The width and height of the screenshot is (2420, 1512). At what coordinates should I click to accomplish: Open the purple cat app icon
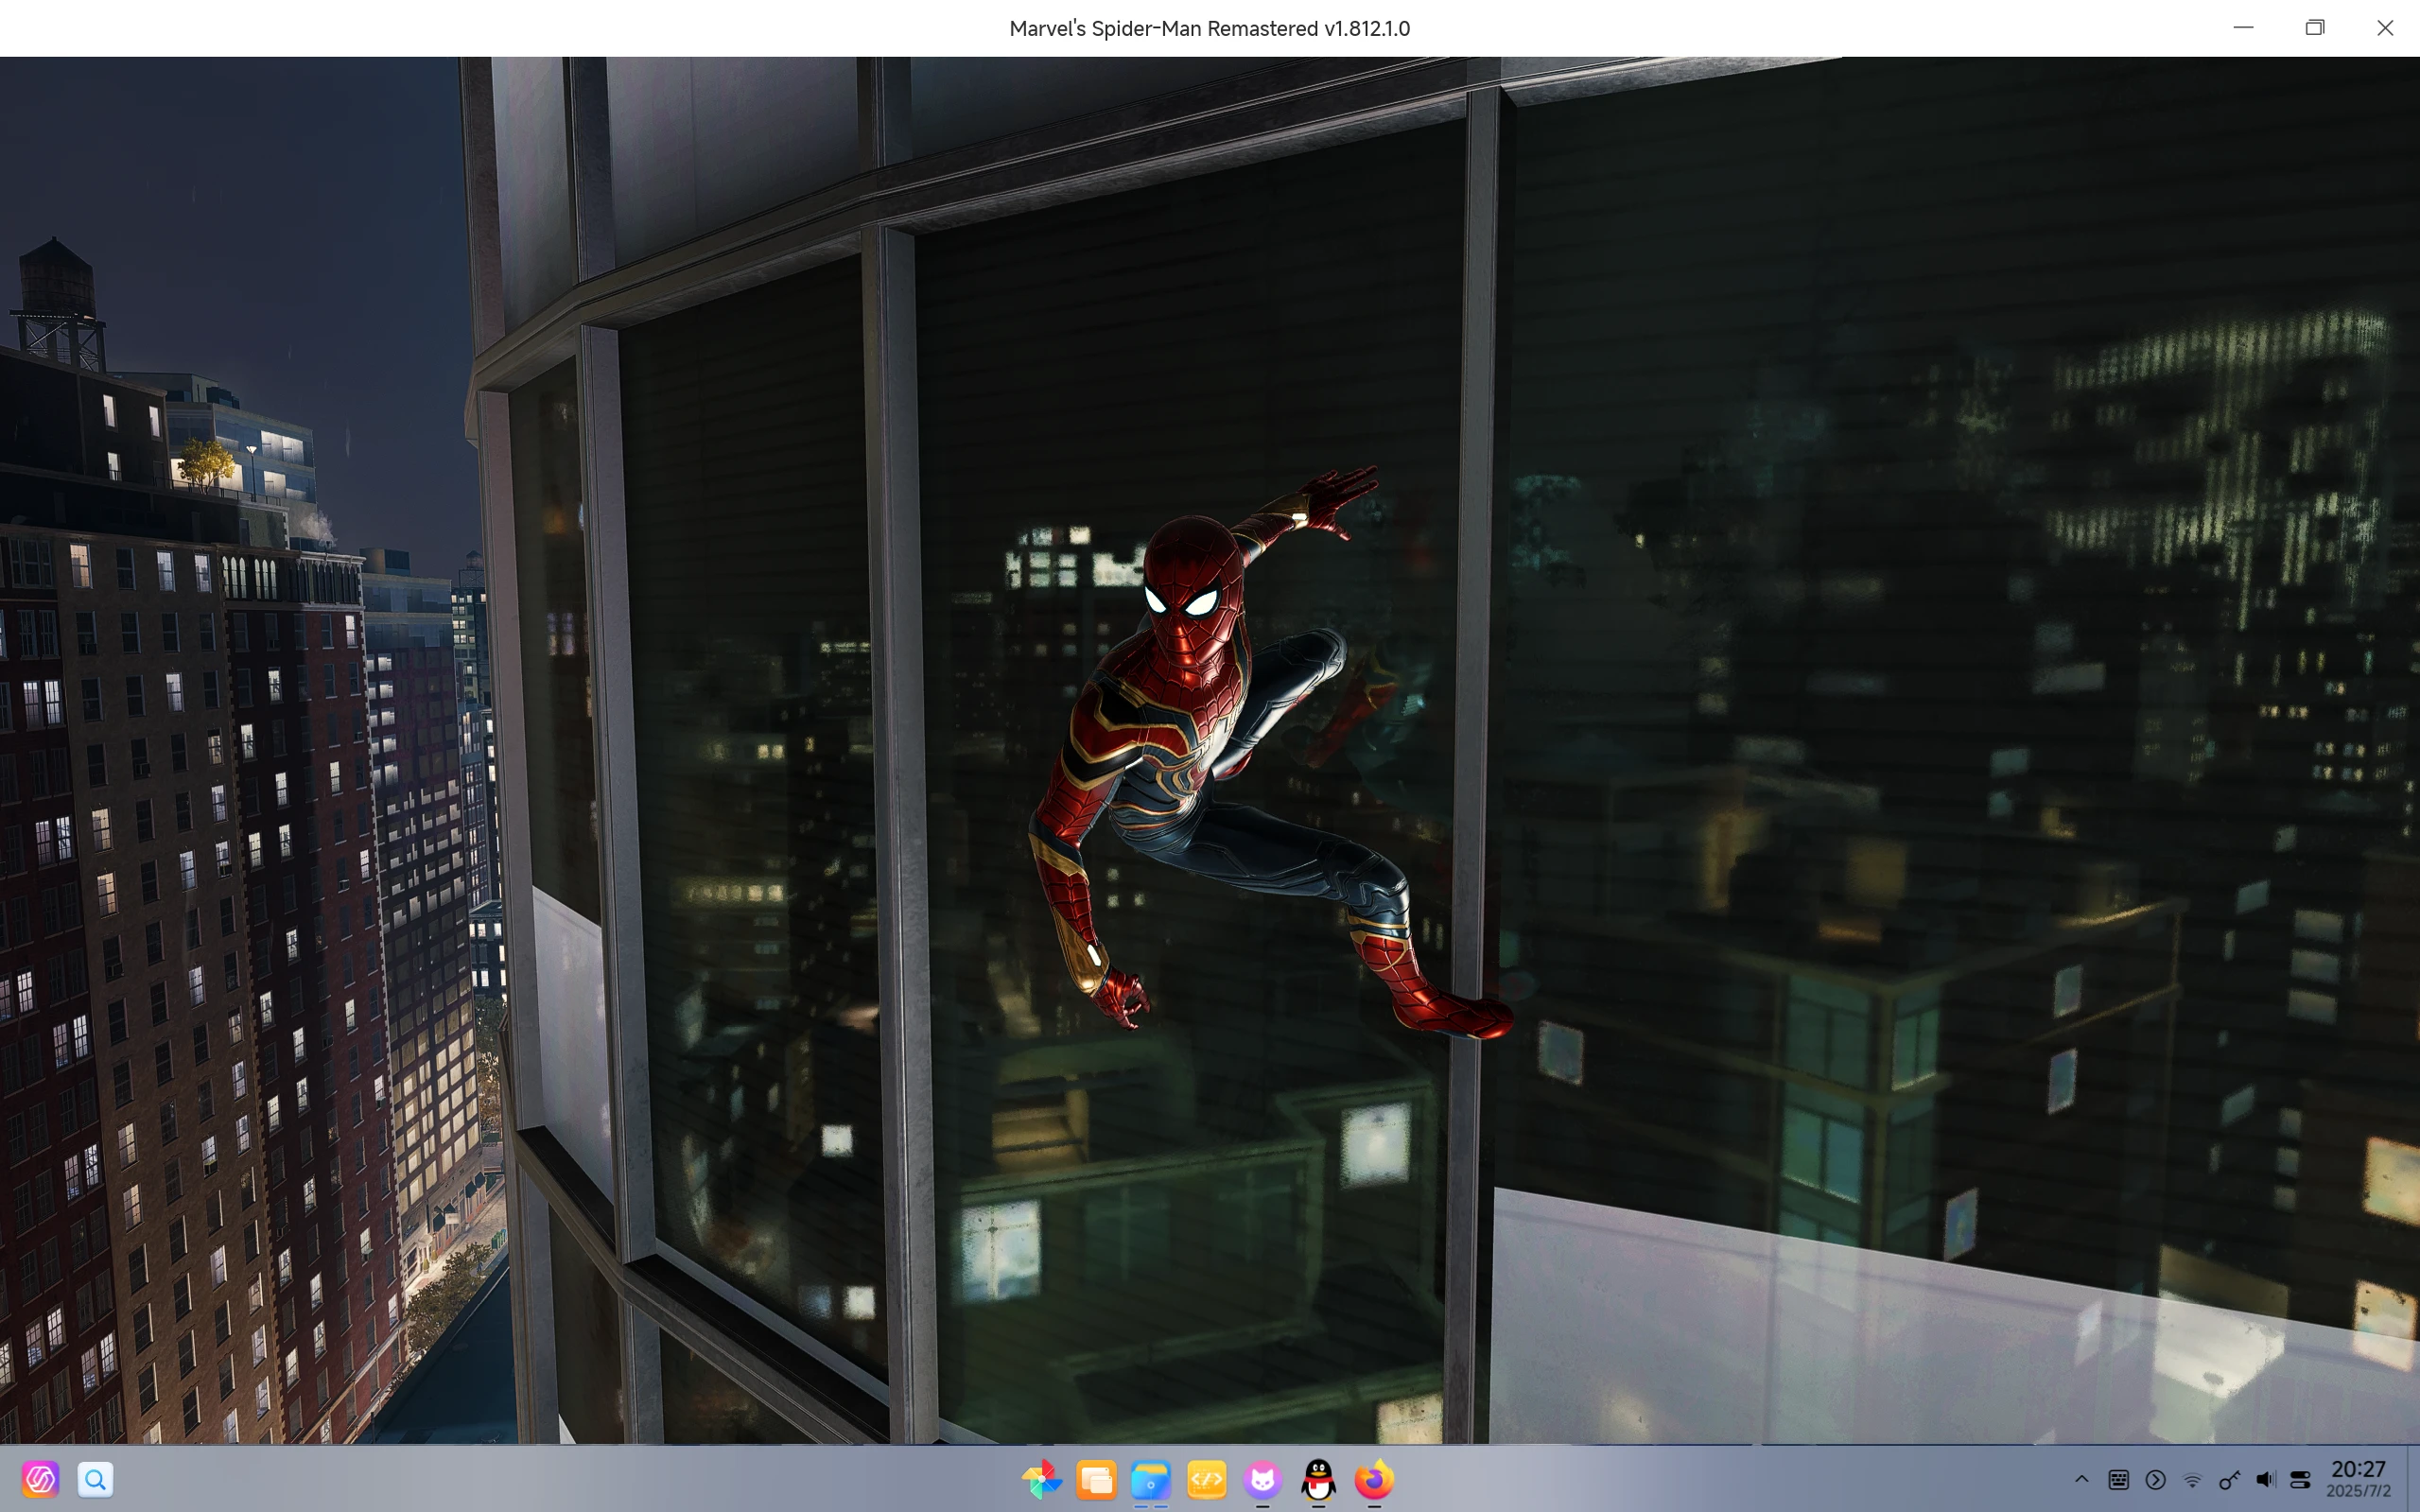point(1263,1479)
